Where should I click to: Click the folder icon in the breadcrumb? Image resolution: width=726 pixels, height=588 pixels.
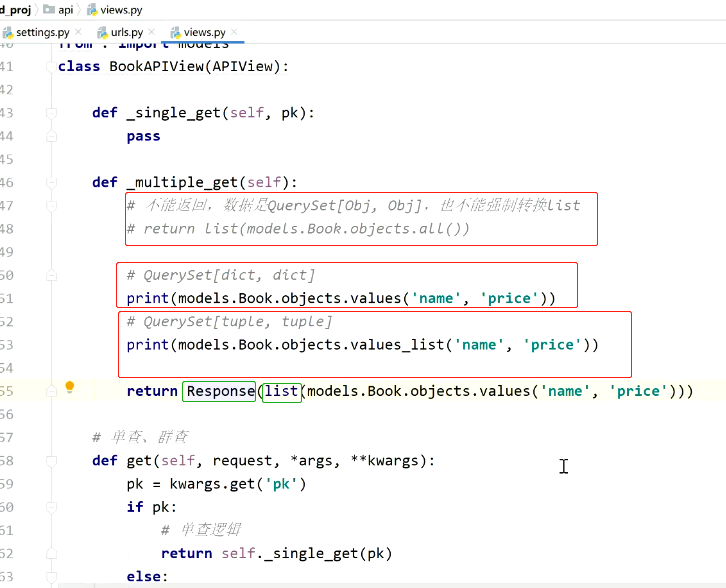point(49,9)
